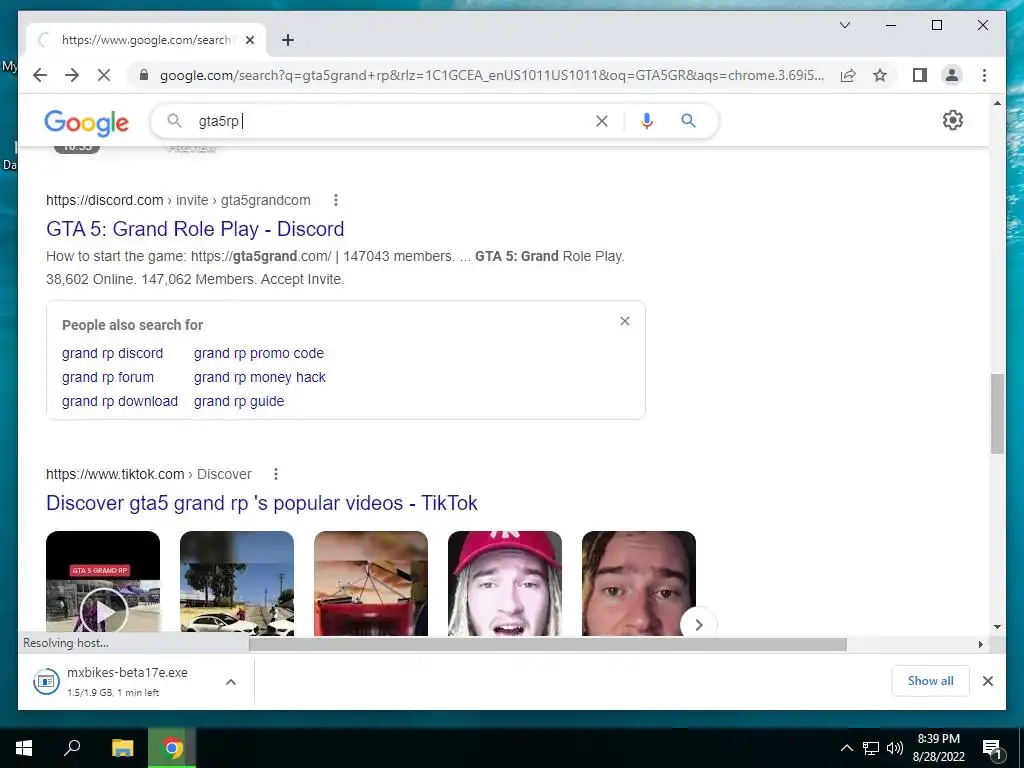
Task: Show next TikTok videos with arrow
Action: [x=698, y=625]
